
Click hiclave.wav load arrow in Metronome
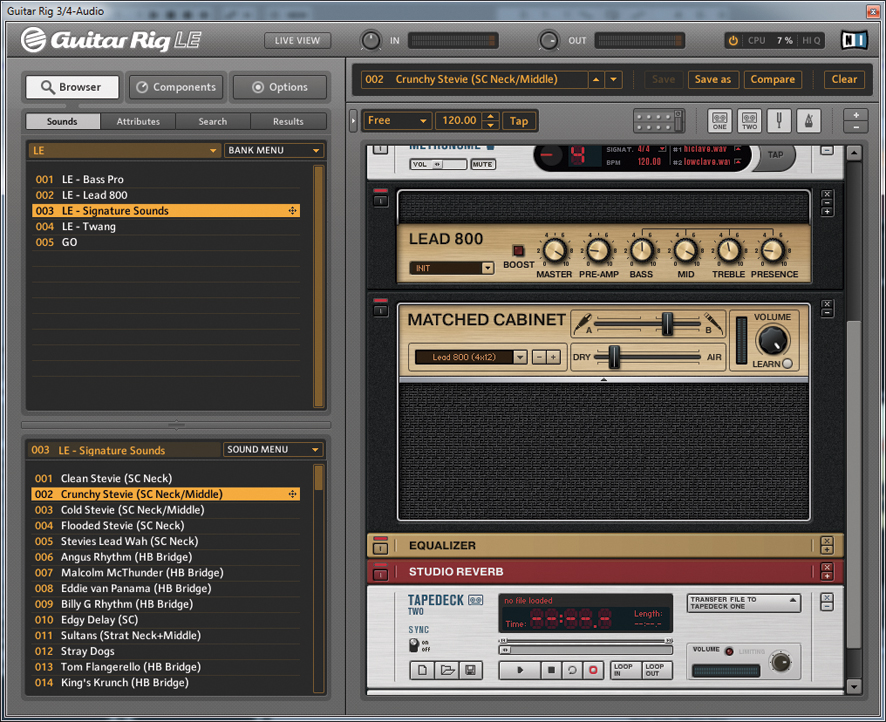coord(737,149)
